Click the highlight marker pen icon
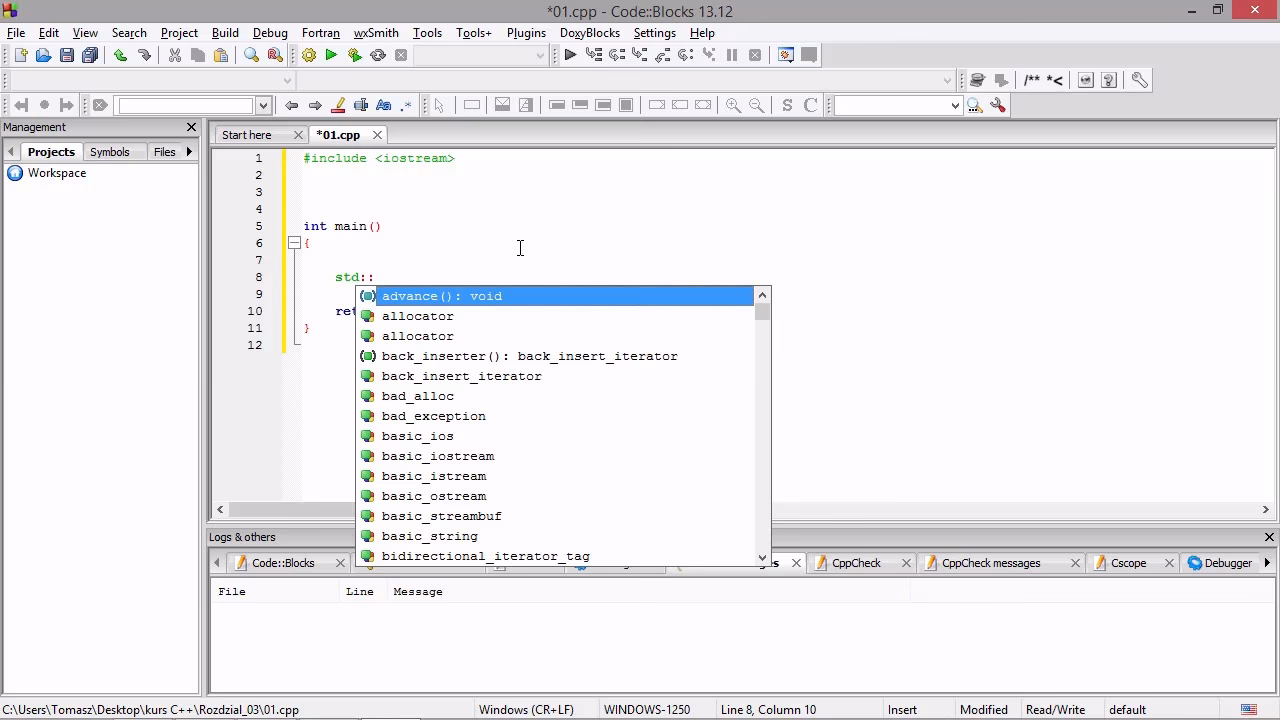1280x720 pixels. pyautogui.click(x=338, y=105)
